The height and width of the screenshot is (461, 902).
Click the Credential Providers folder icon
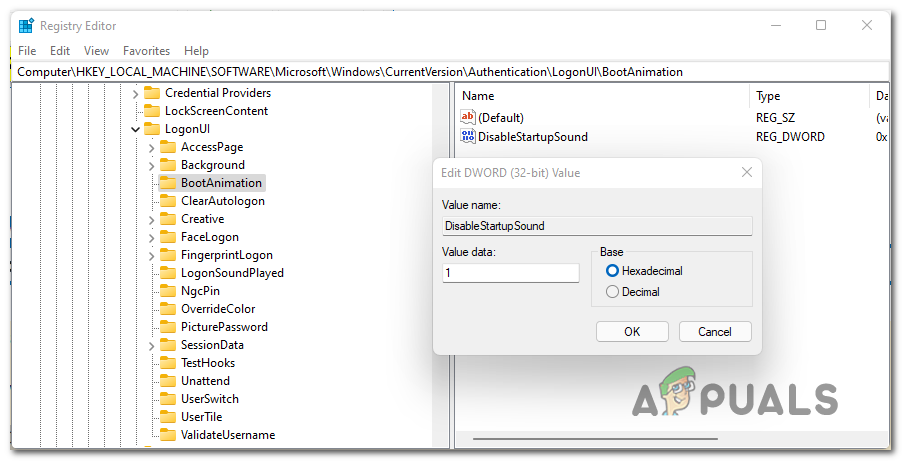pyautogui.click(x=152, y=93)
